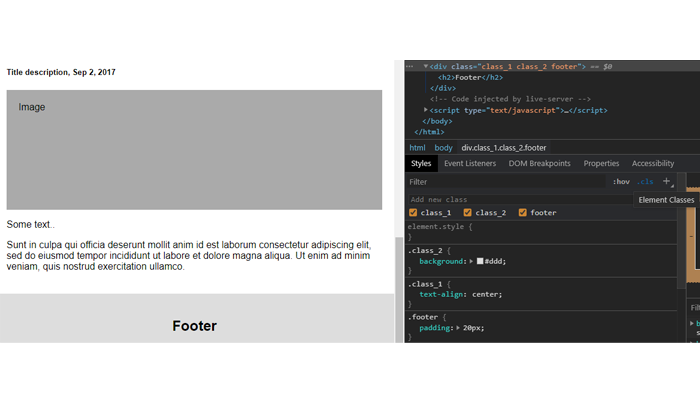Click the new style rule plus icon
Viewport: 700px width, 400px height.
(666, 181)
